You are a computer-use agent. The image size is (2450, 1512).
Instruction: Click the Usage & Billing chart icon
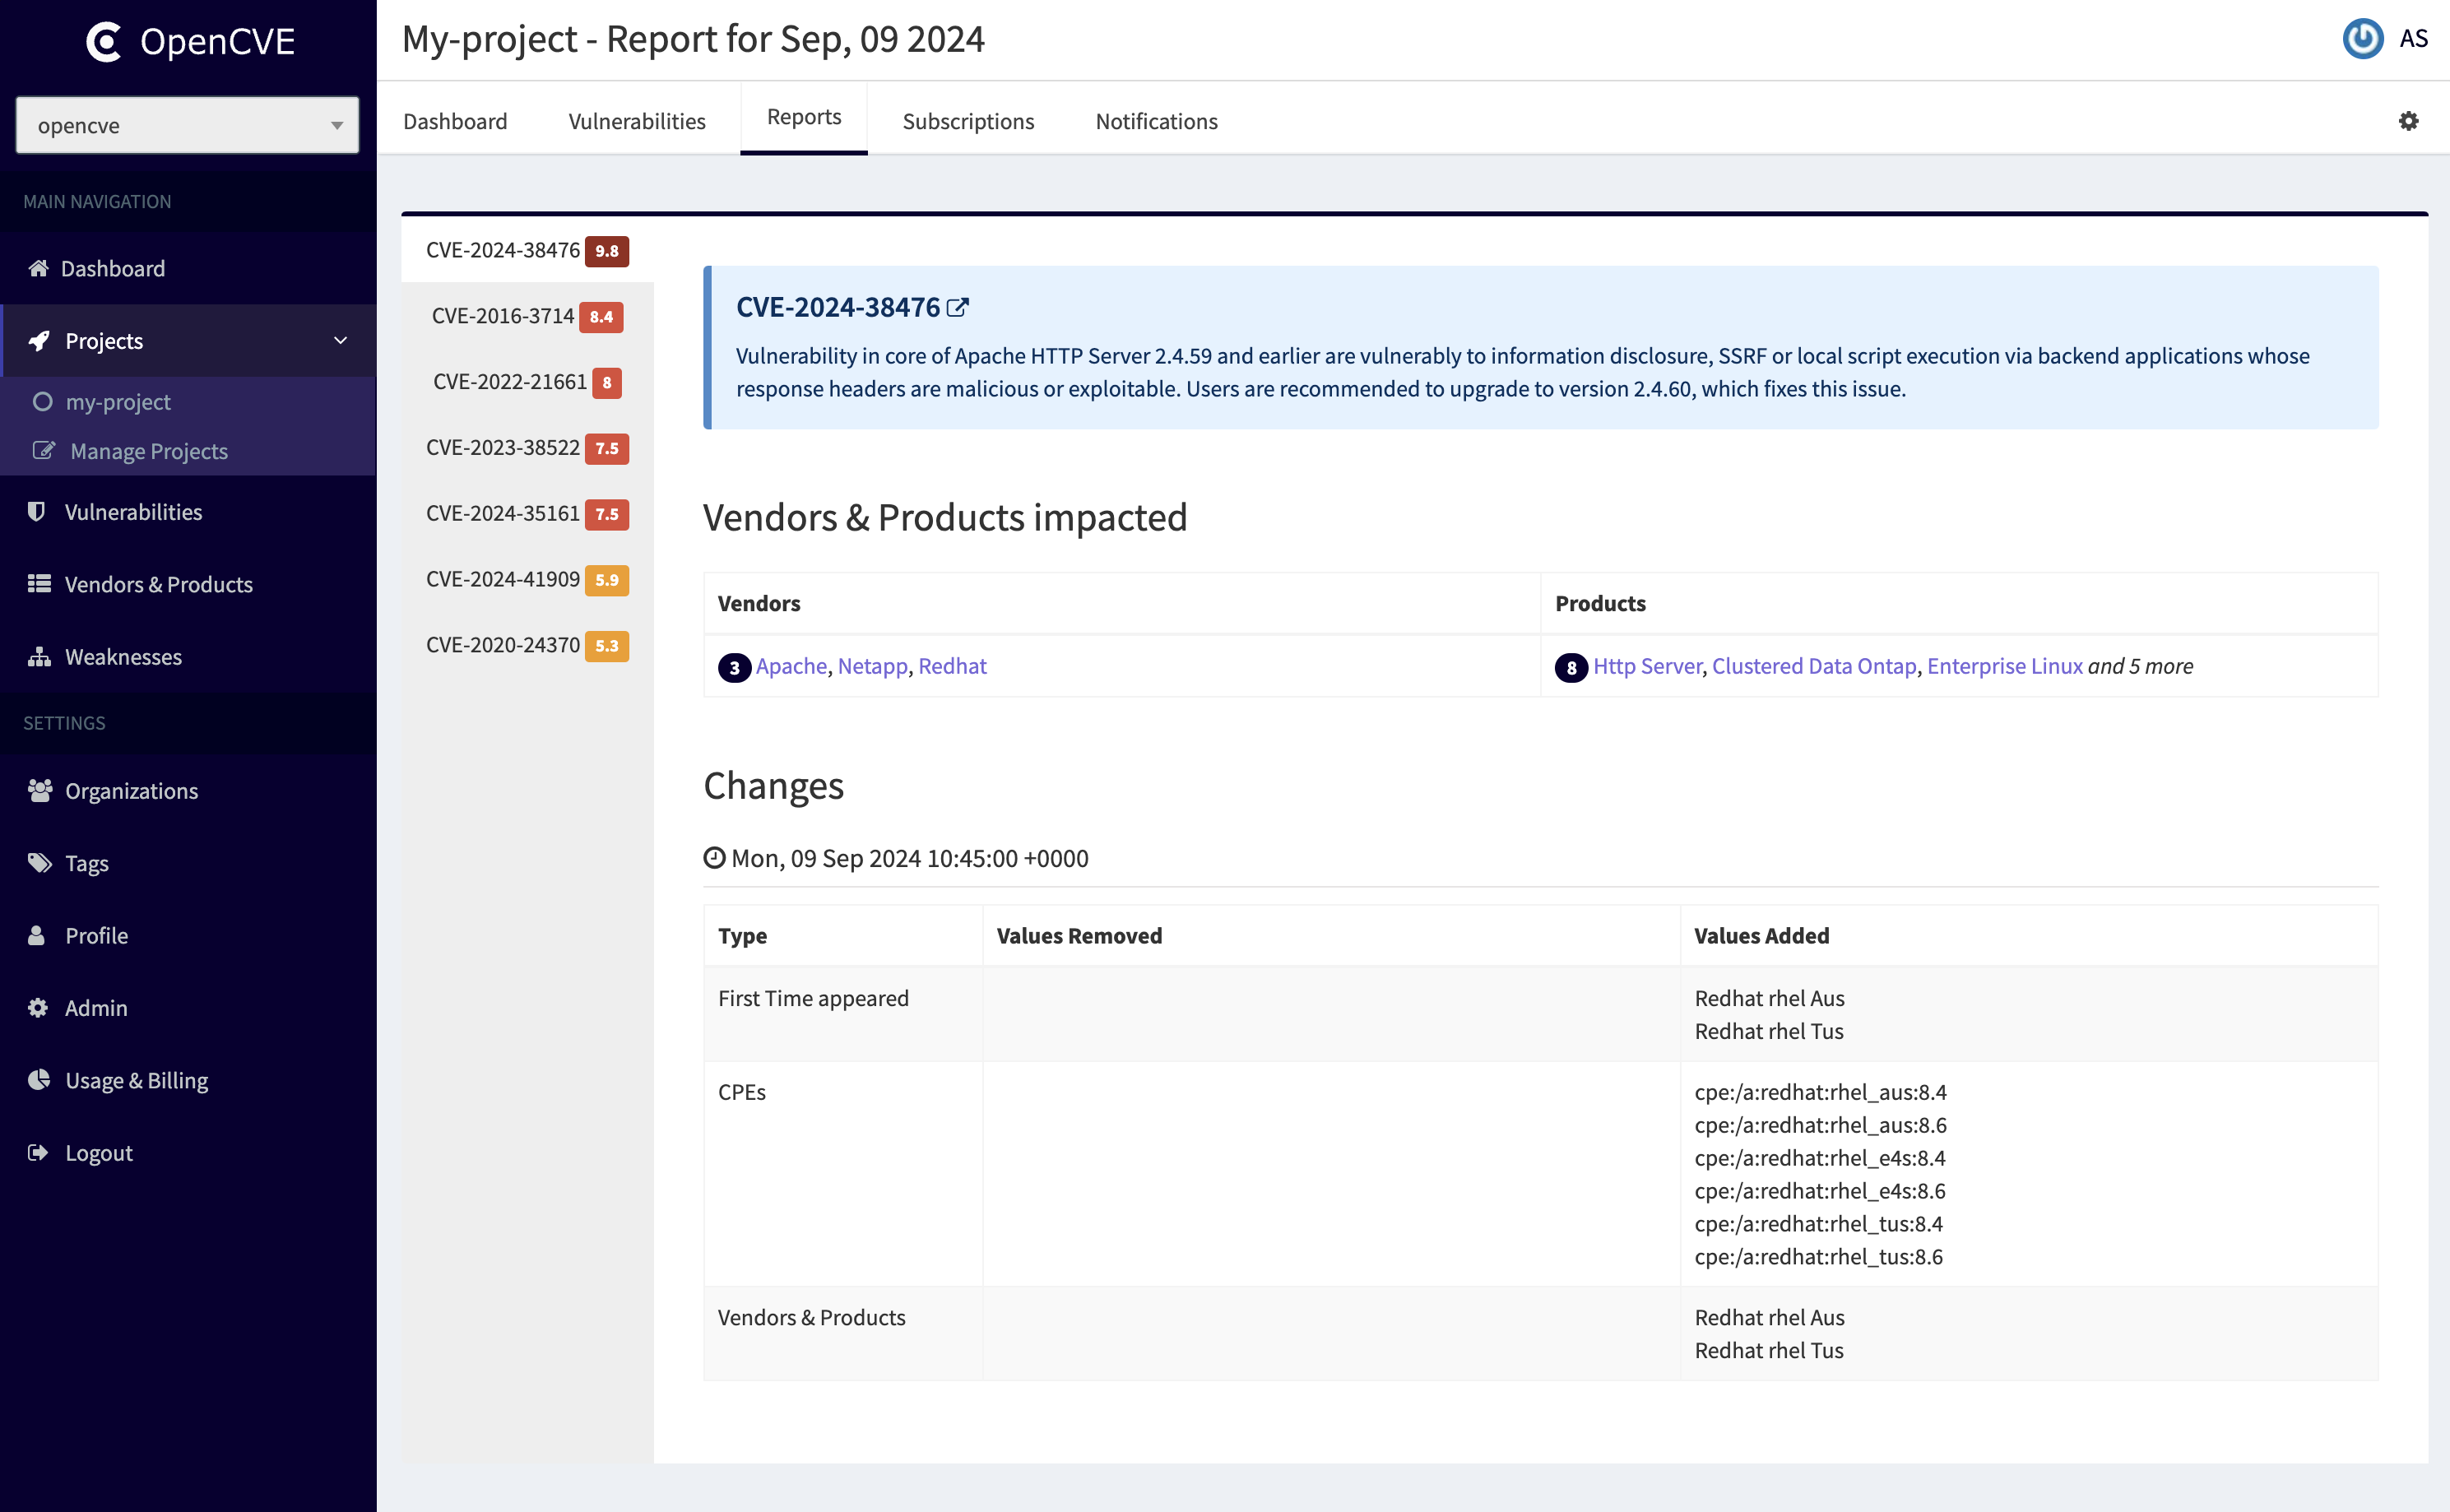(39, 1080)
